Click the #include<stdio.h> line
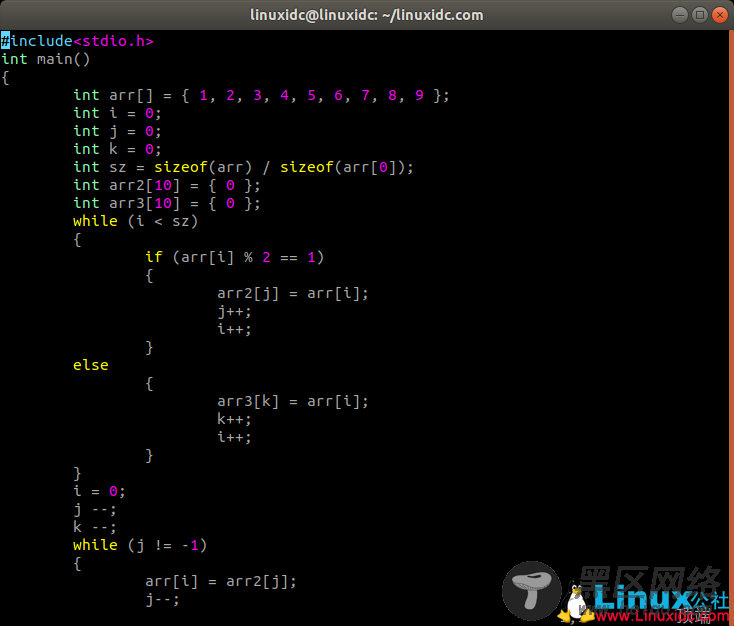The image size is (734, 626). coord(77,41)
